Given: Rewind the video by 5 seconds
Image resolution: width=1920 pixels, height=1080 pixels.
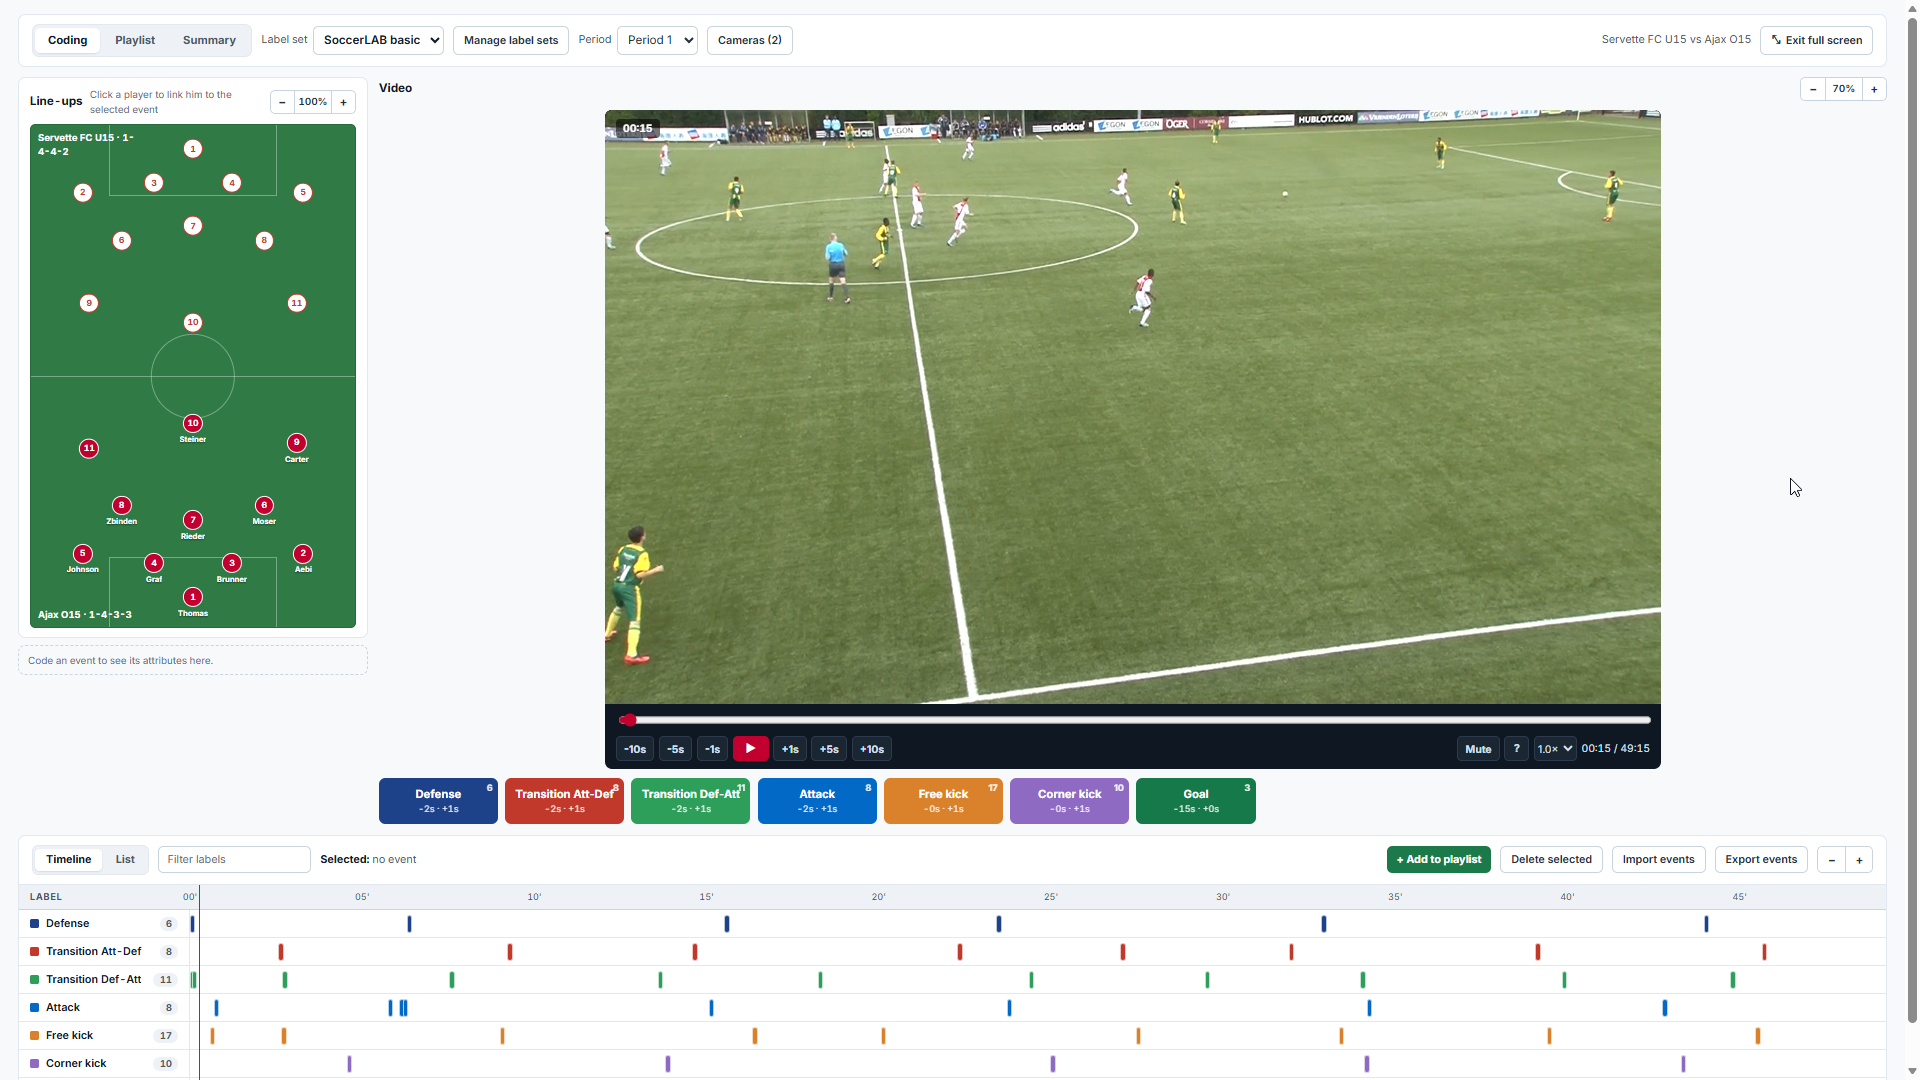Looking at the screenshot, I should (676, 749).
